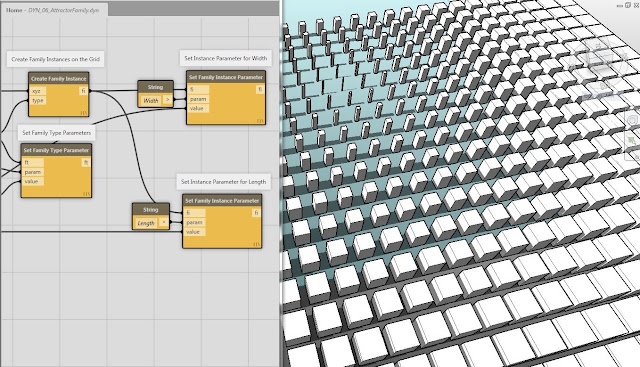Click the Width text field in the String node
This screenshot has width=640, height=367.
pyautogui.click(x=151, y=100)
